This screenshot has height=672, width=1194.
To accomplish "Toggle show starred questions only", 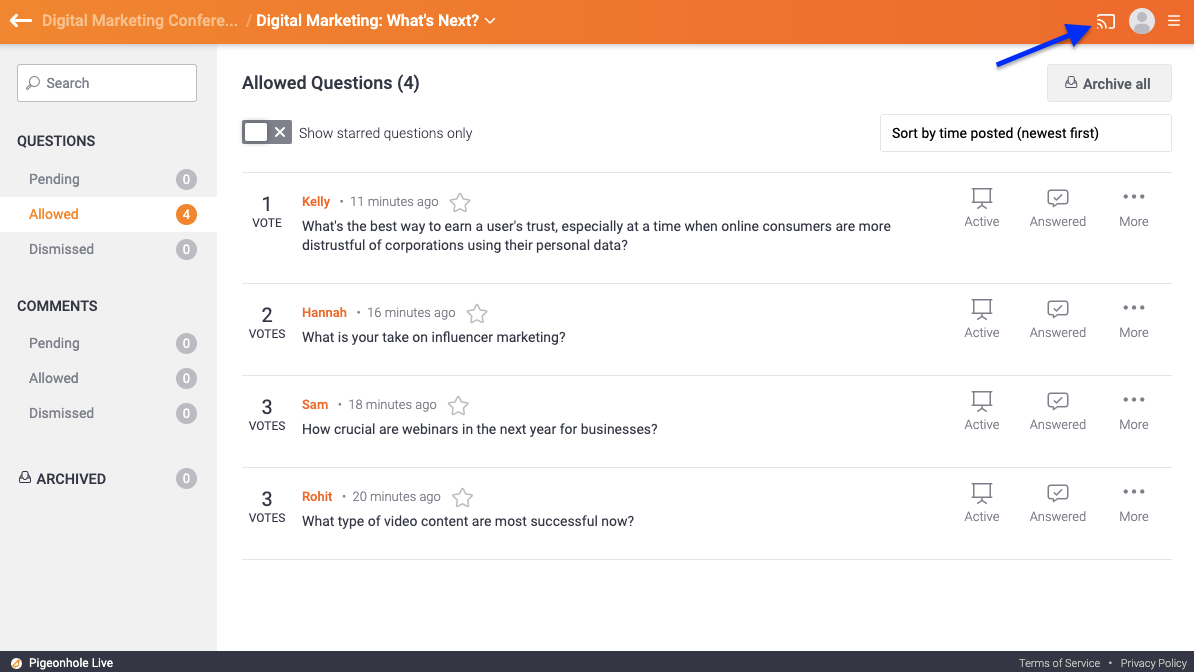I will (x=266, y=132).
